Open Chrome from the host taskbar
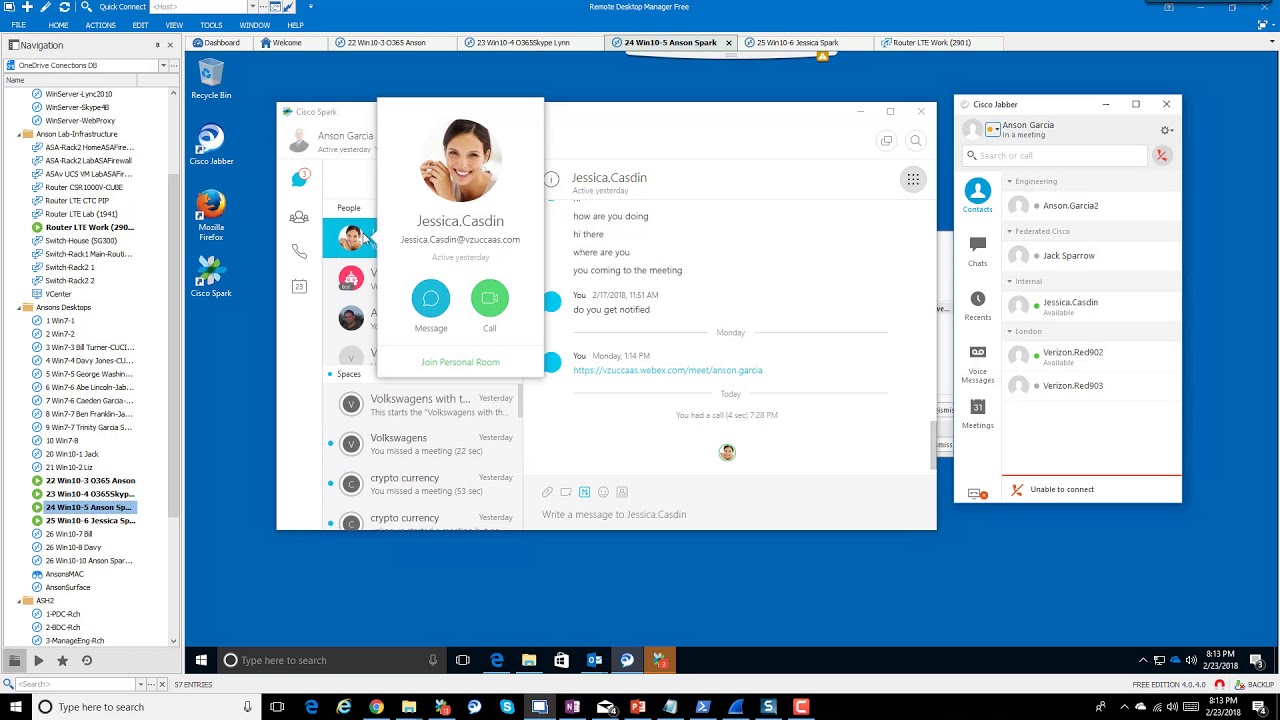Image resolution: width=1280 pixels, height=720 pixels. [x=376, y=707]
